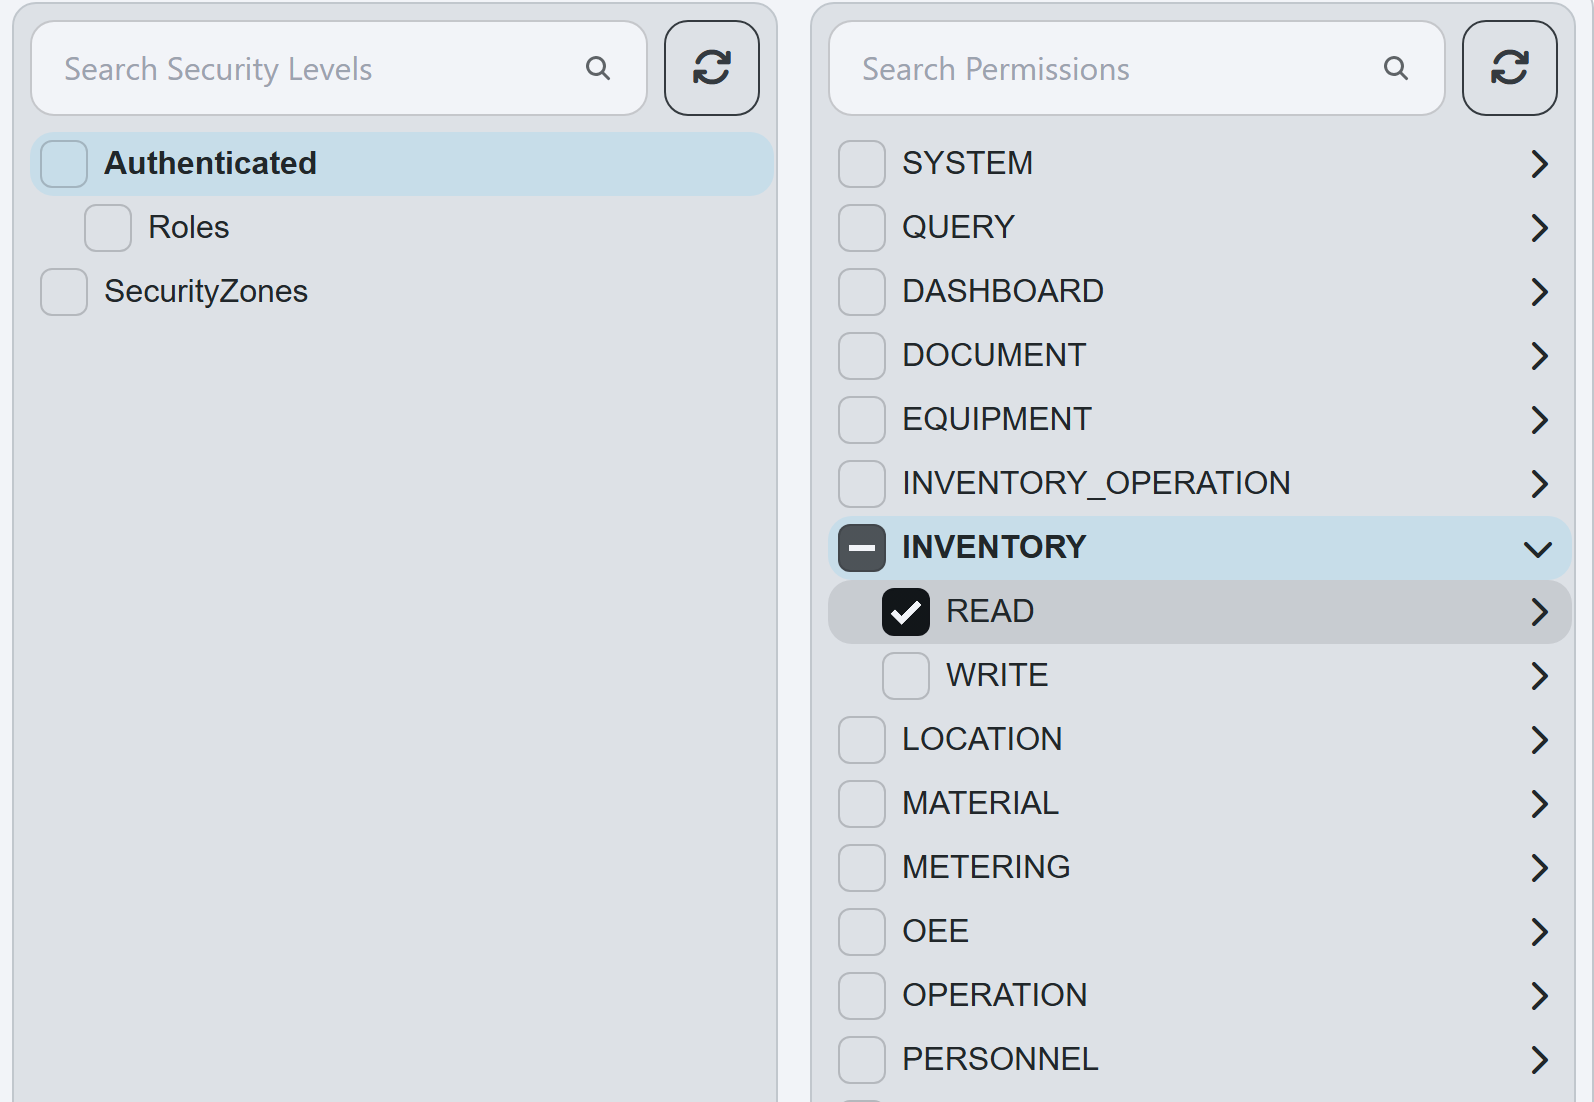Uncheck the READ permission under INVENTORY
The image size is (1594, 1102).
click(906, 612)
